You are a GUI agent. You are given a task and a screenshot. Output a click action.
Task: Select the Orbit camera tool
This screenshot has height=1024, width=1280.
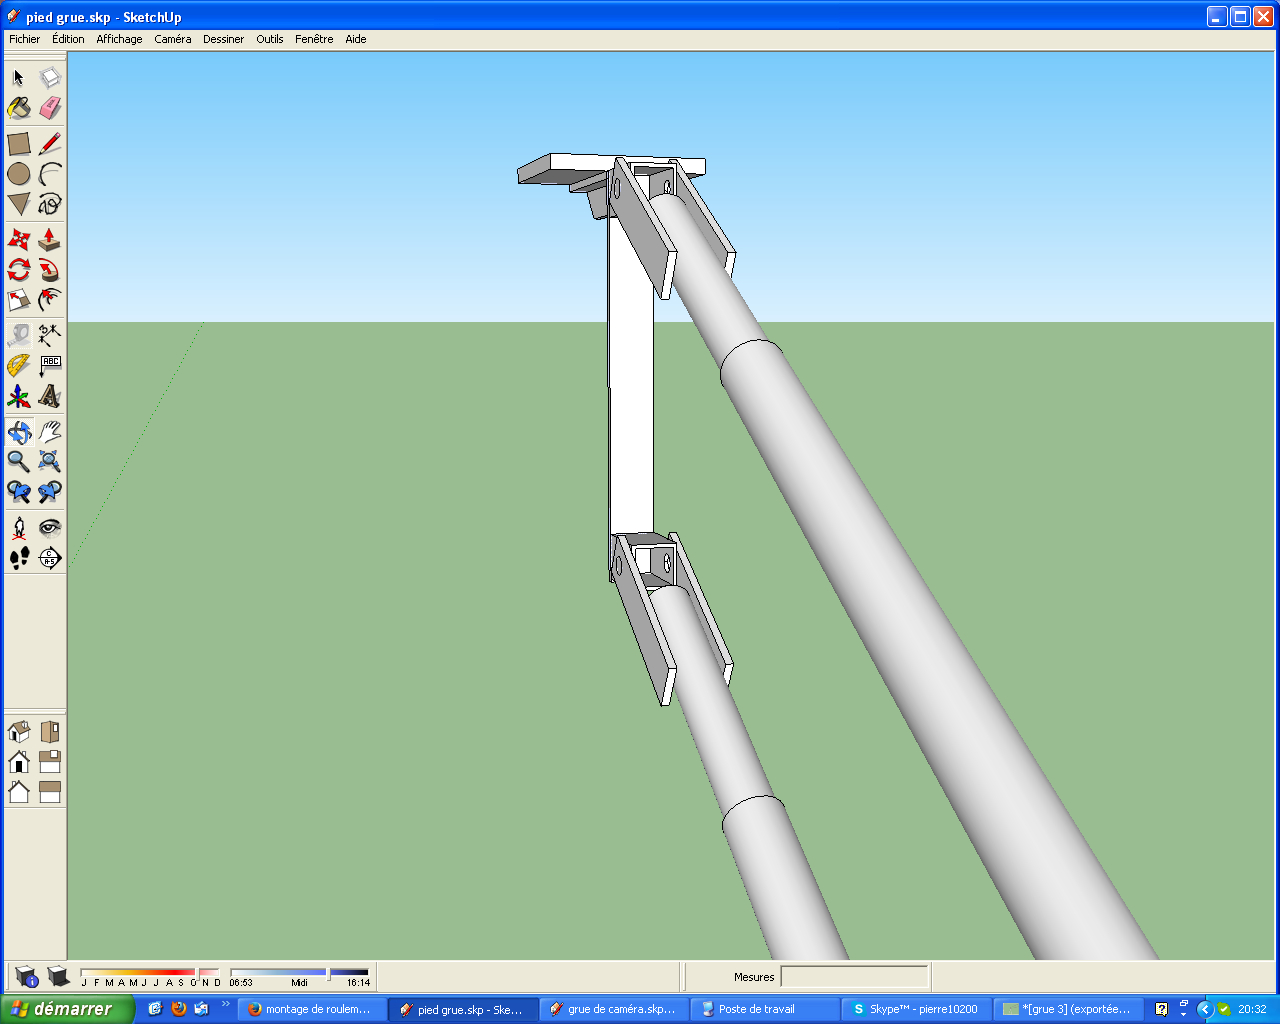(19, 432)
